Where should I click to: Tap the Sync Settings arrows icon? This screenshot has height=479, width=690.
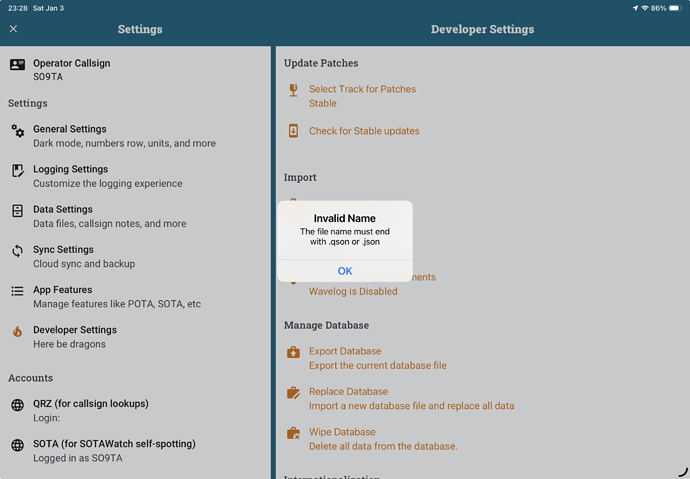click(17, 251)
